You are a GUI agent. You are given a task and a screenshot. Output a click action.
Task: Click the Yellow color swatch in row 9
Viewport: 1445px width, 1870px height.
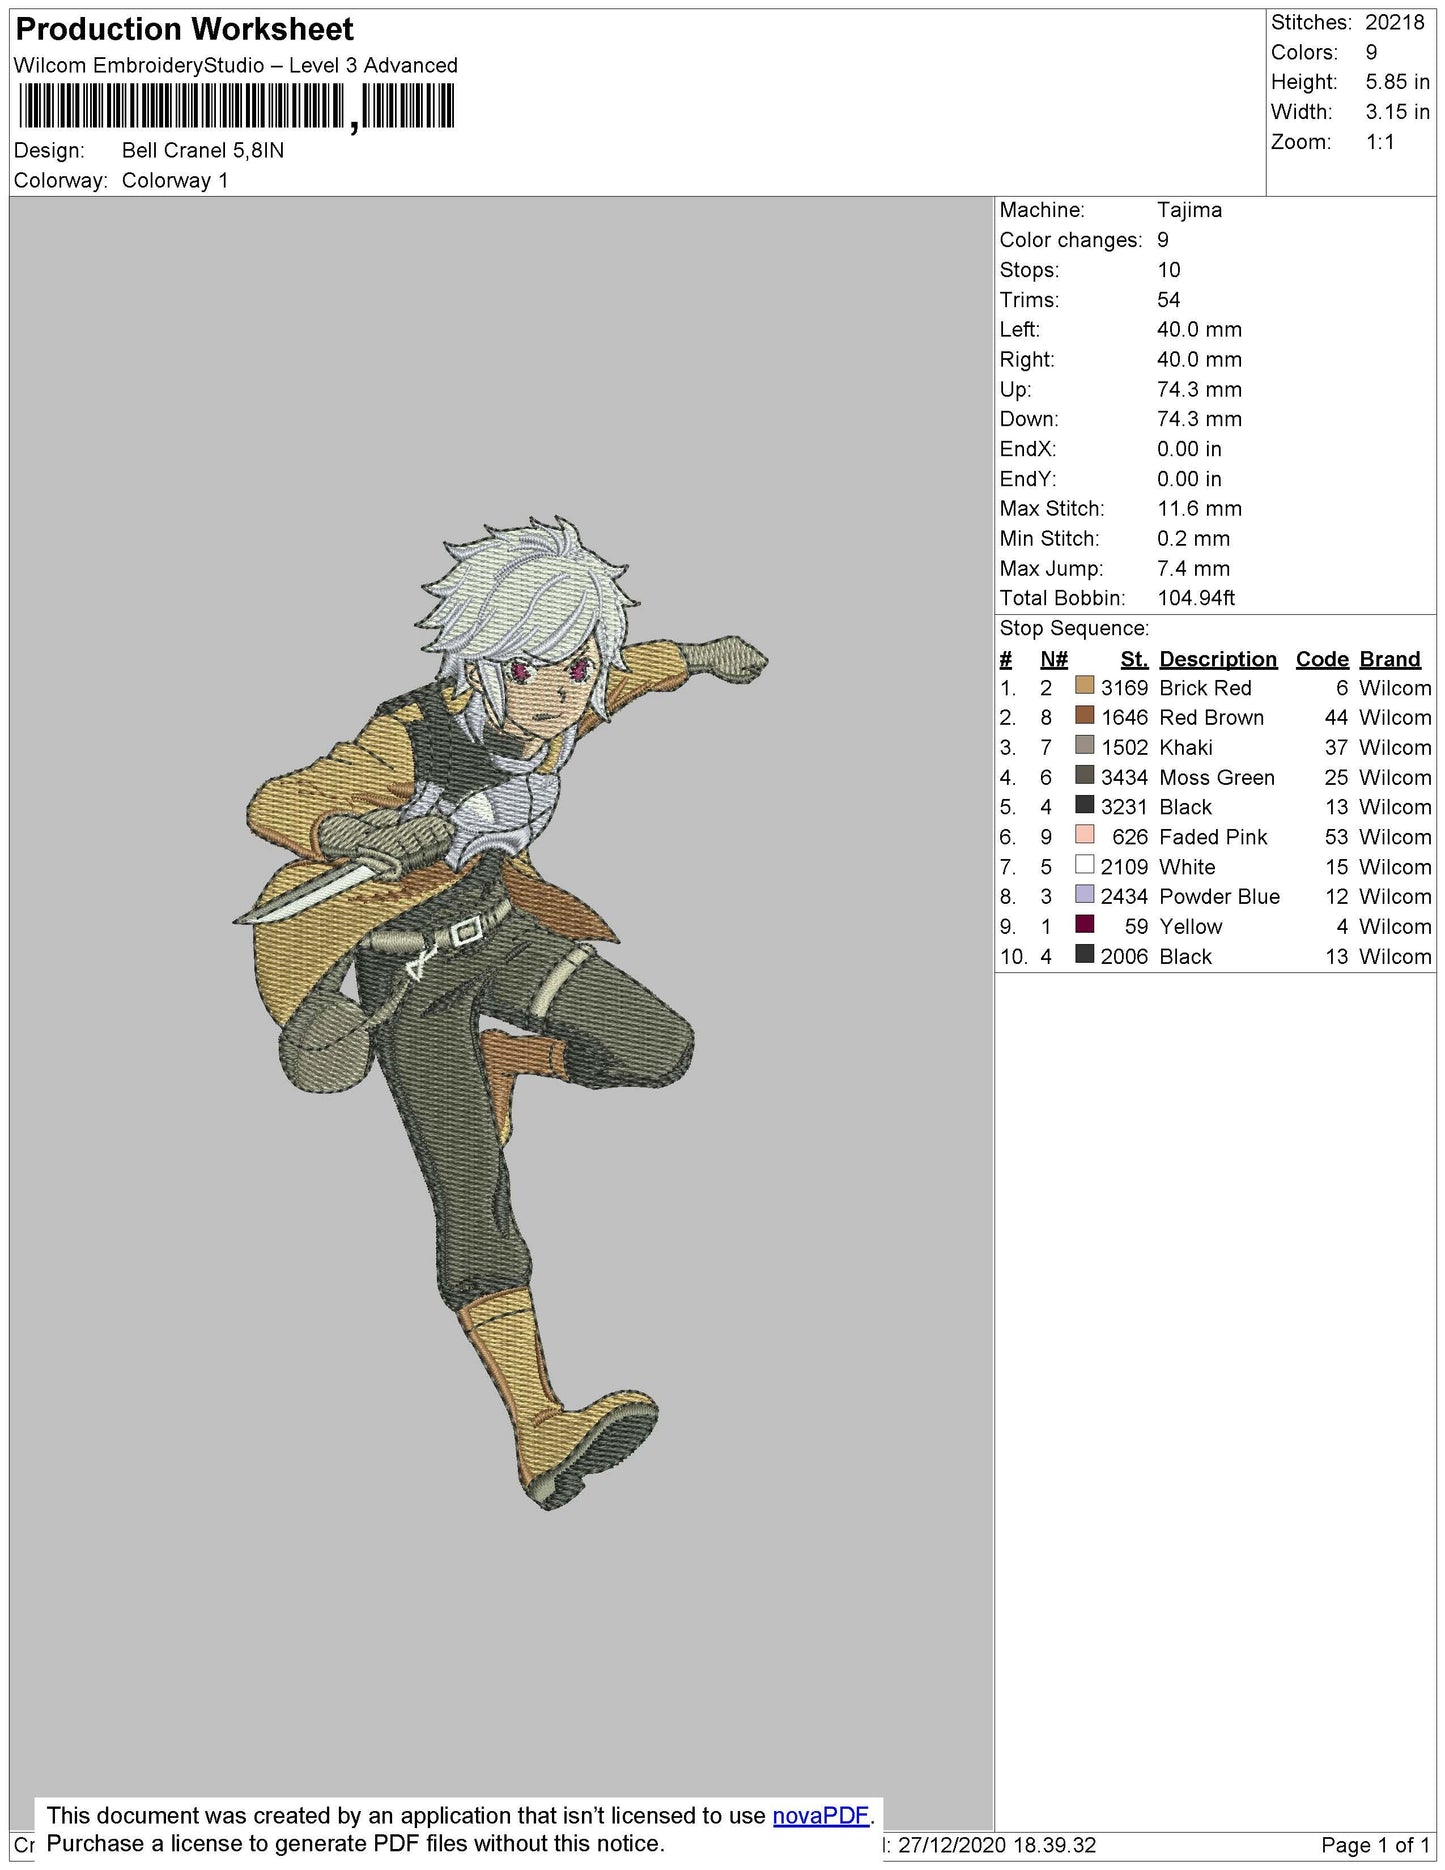click(1084, 924)
